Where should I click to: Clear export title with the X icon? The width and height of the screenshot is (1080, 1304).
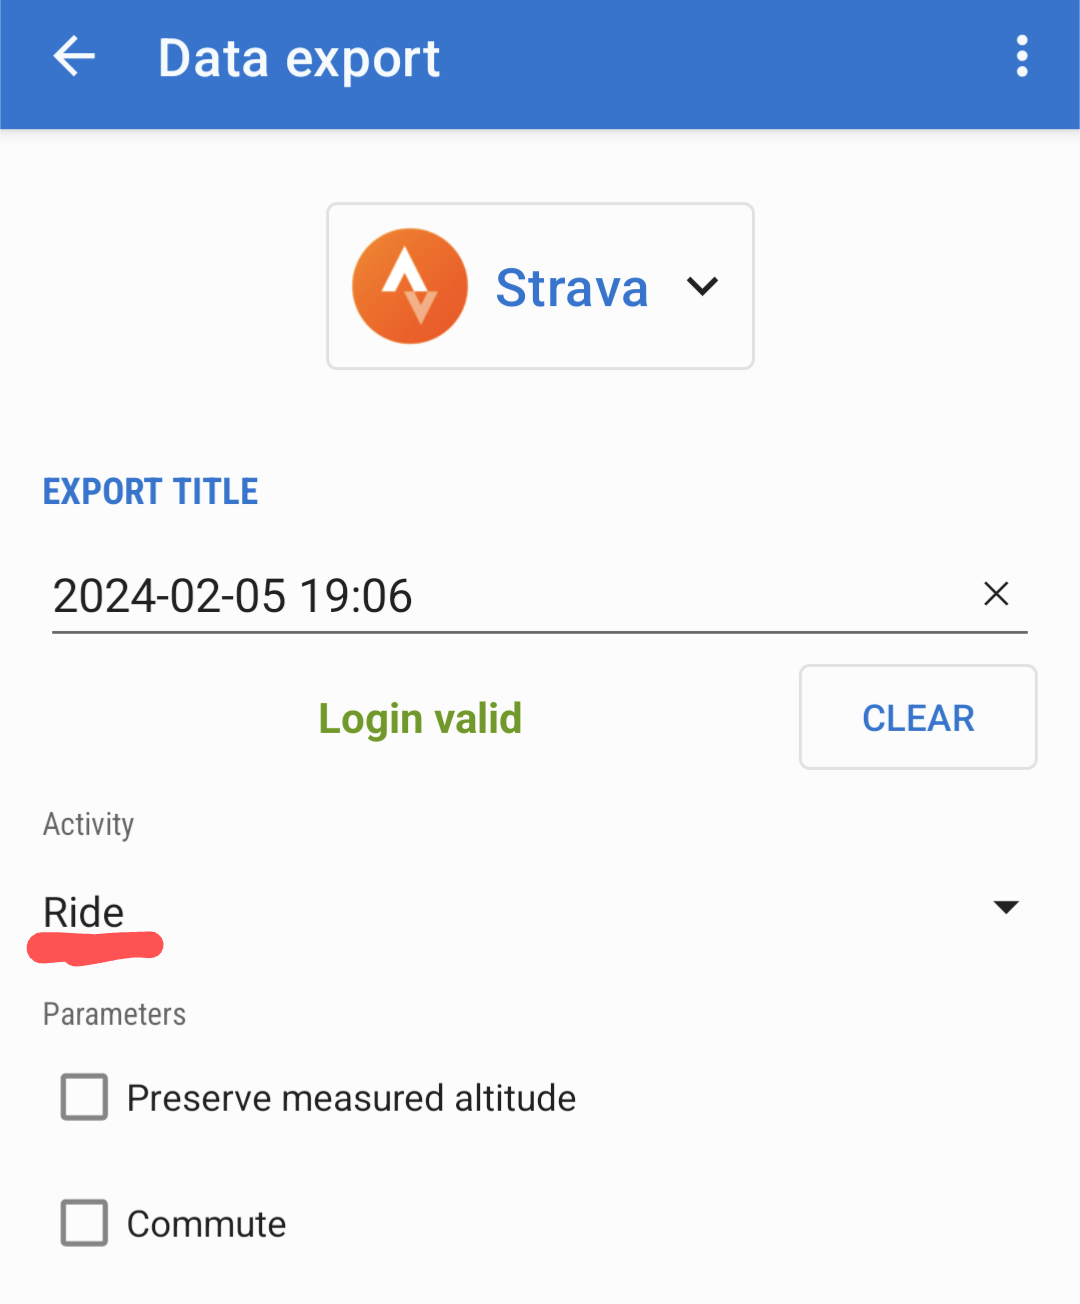click(x=996, y=594)
